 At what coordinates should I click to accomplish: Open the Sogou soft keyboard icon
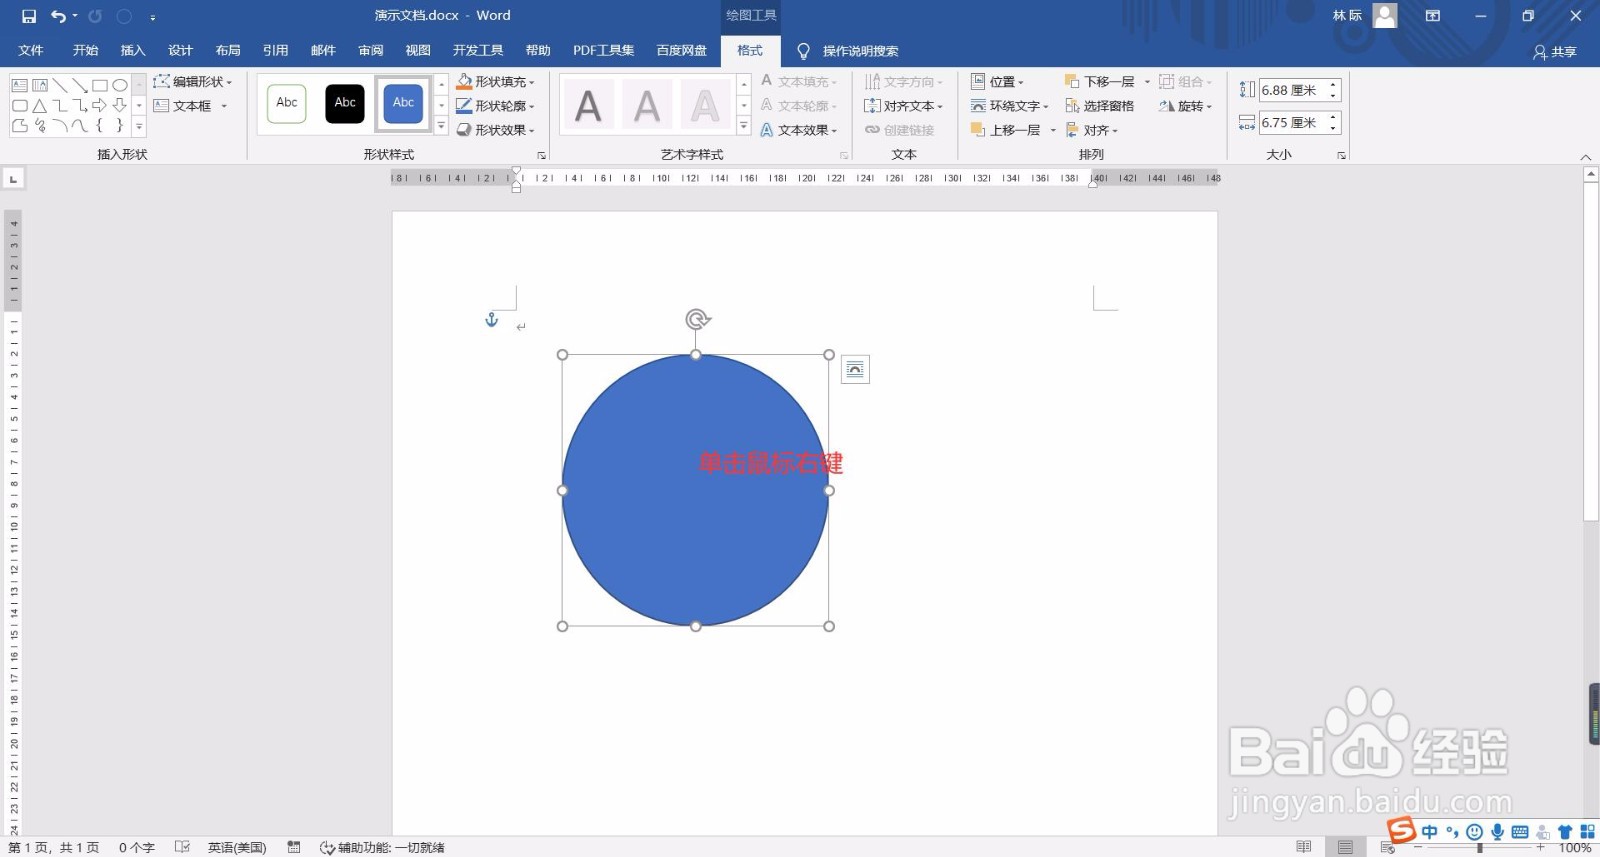[x=1520, y=832]
